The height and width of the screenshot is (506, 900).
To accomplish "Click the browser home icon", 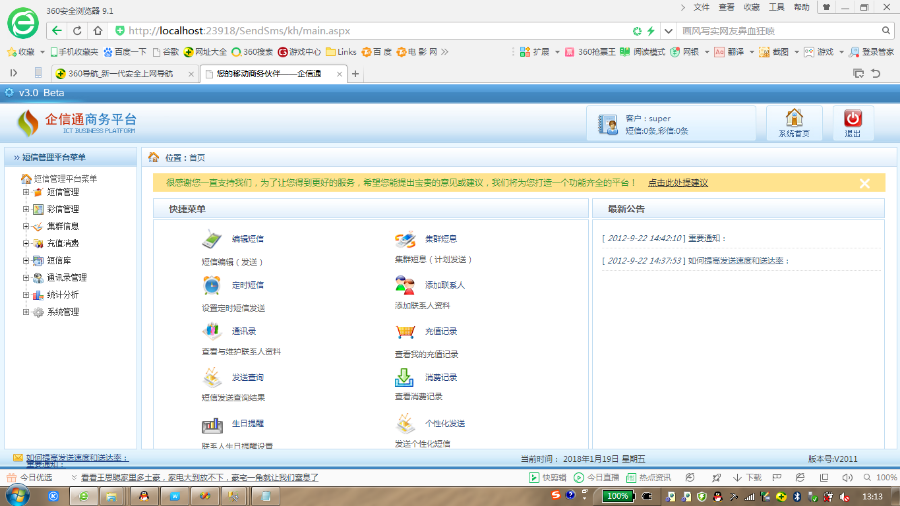I will pyautogui.click(x=98, y=30).
